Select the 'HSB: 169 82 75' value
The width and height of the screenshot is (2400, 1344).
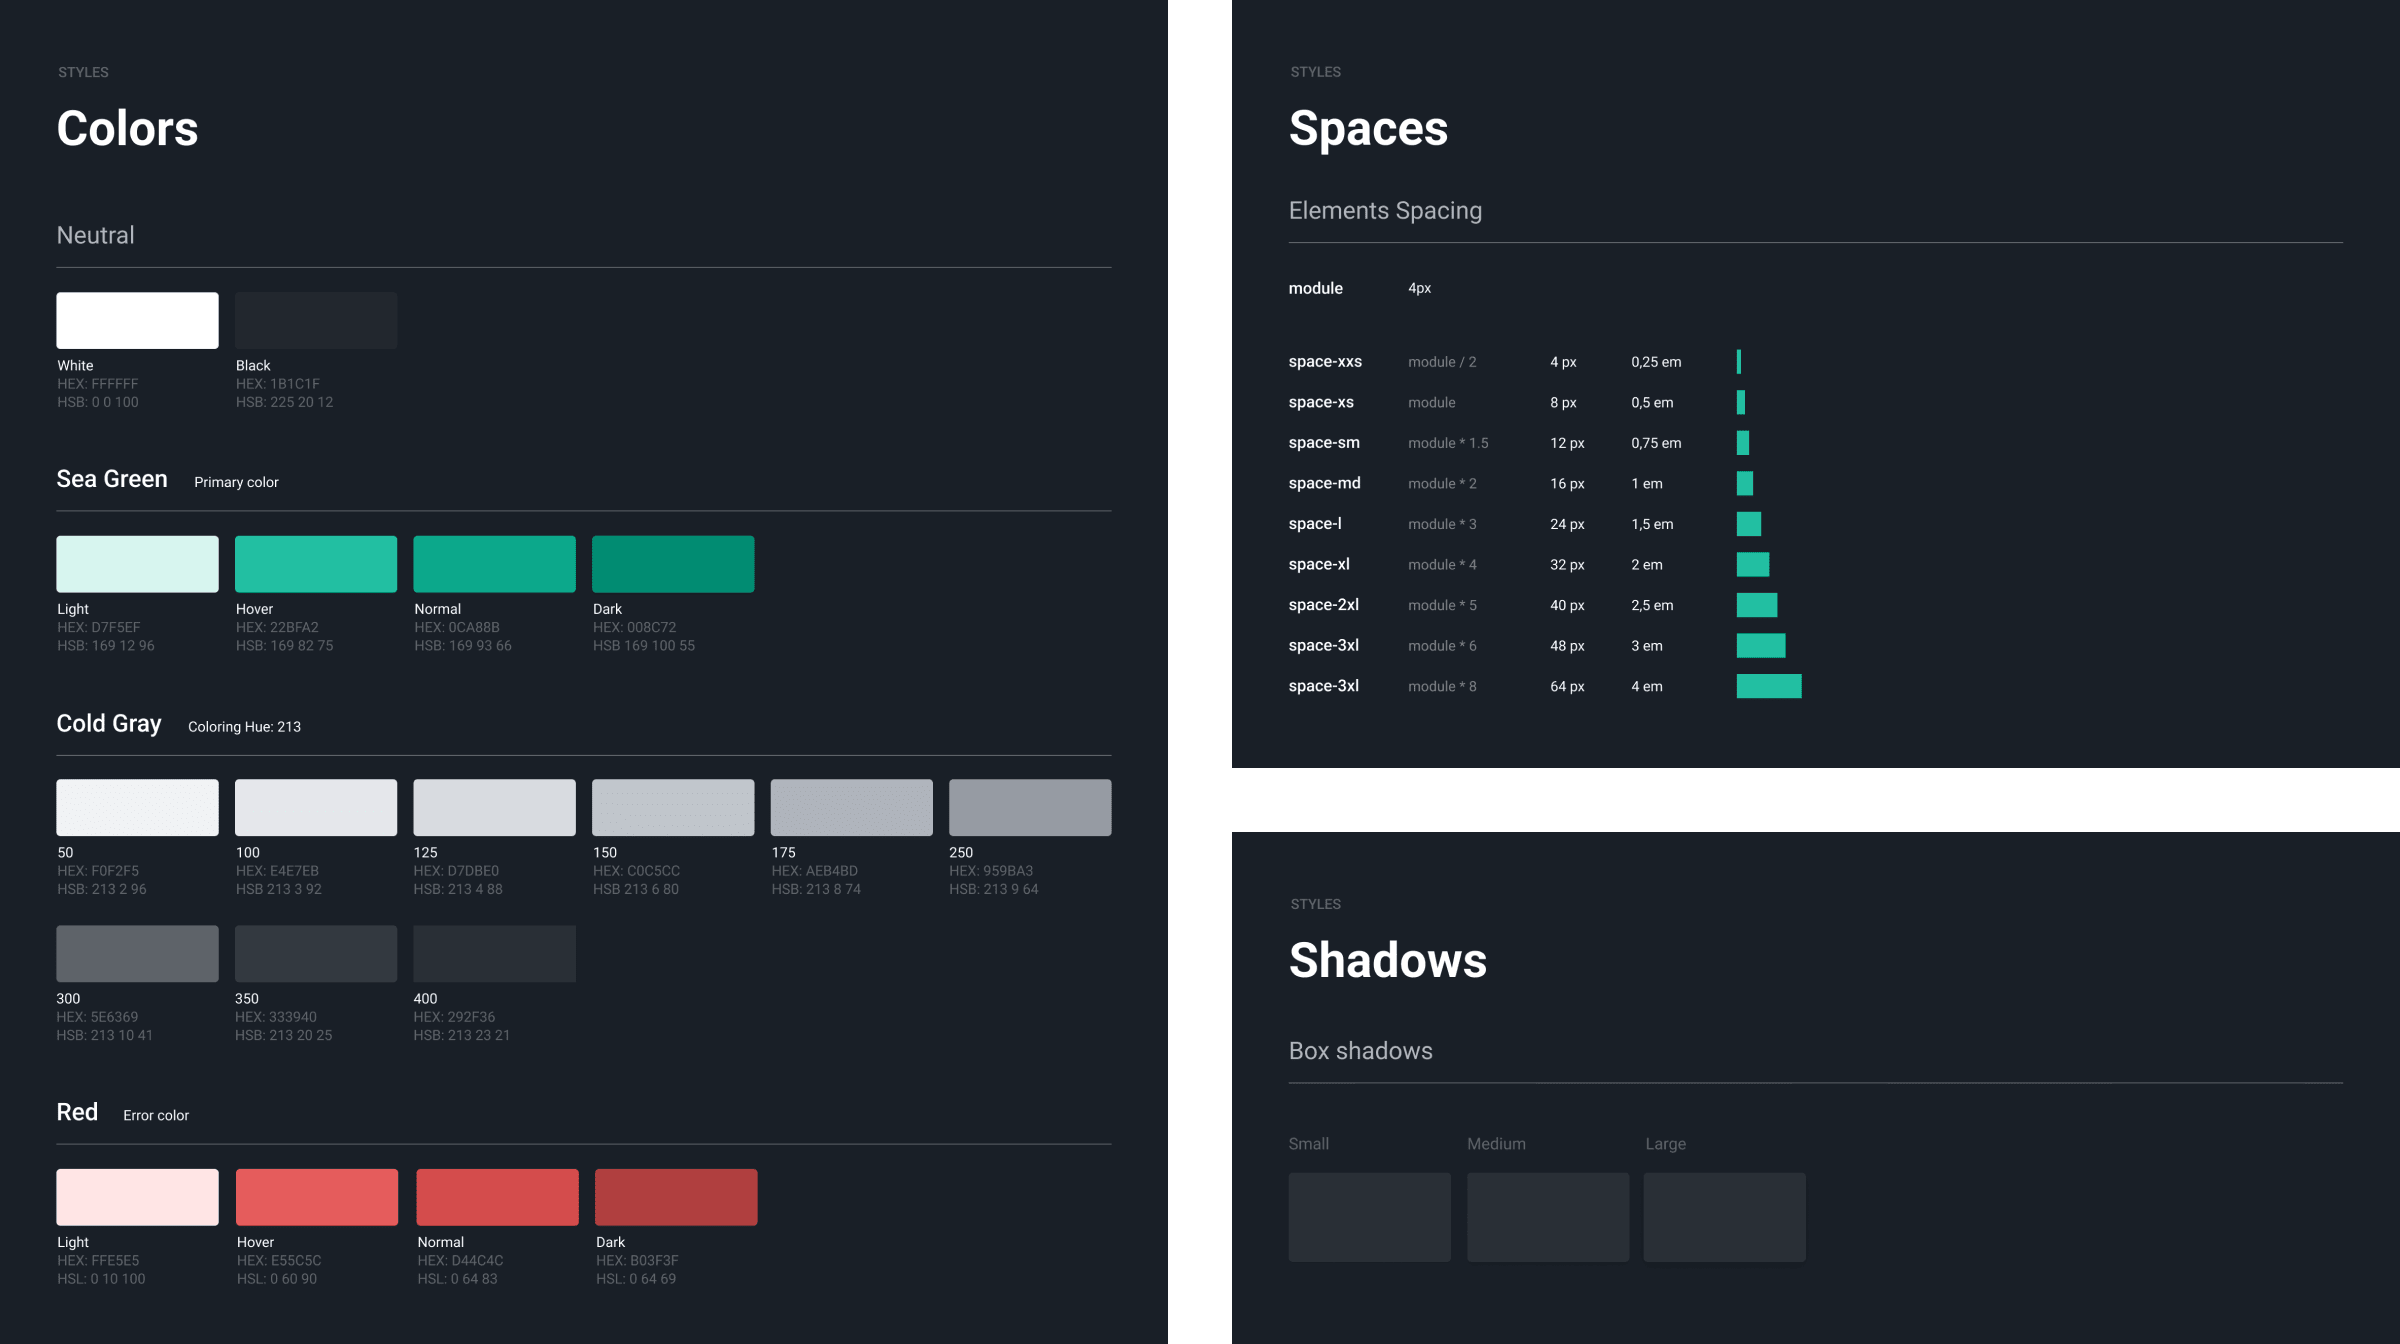point(285,646)
